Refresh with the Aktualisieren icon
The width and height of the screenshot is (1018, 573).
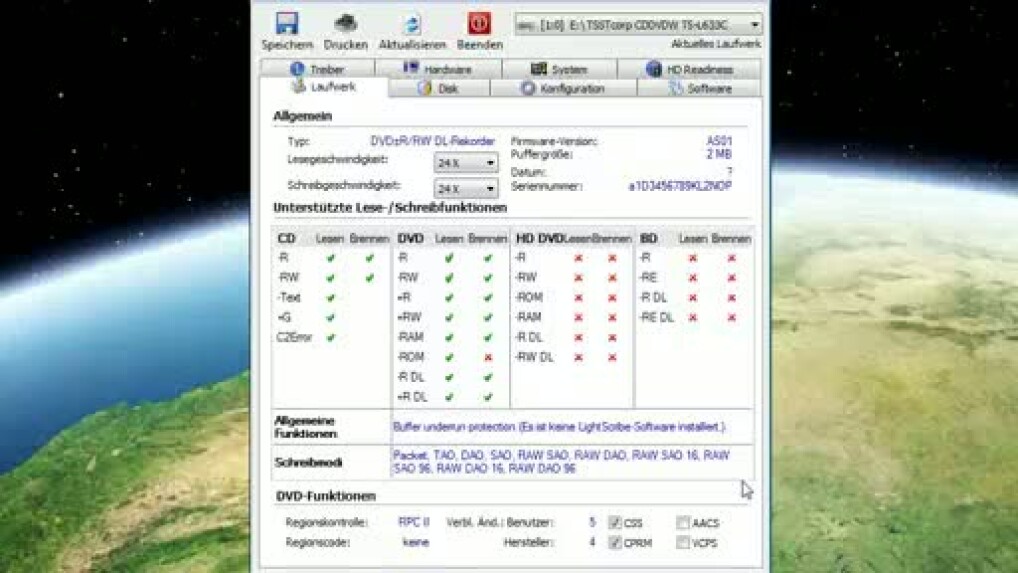click(x=411, y=24)
